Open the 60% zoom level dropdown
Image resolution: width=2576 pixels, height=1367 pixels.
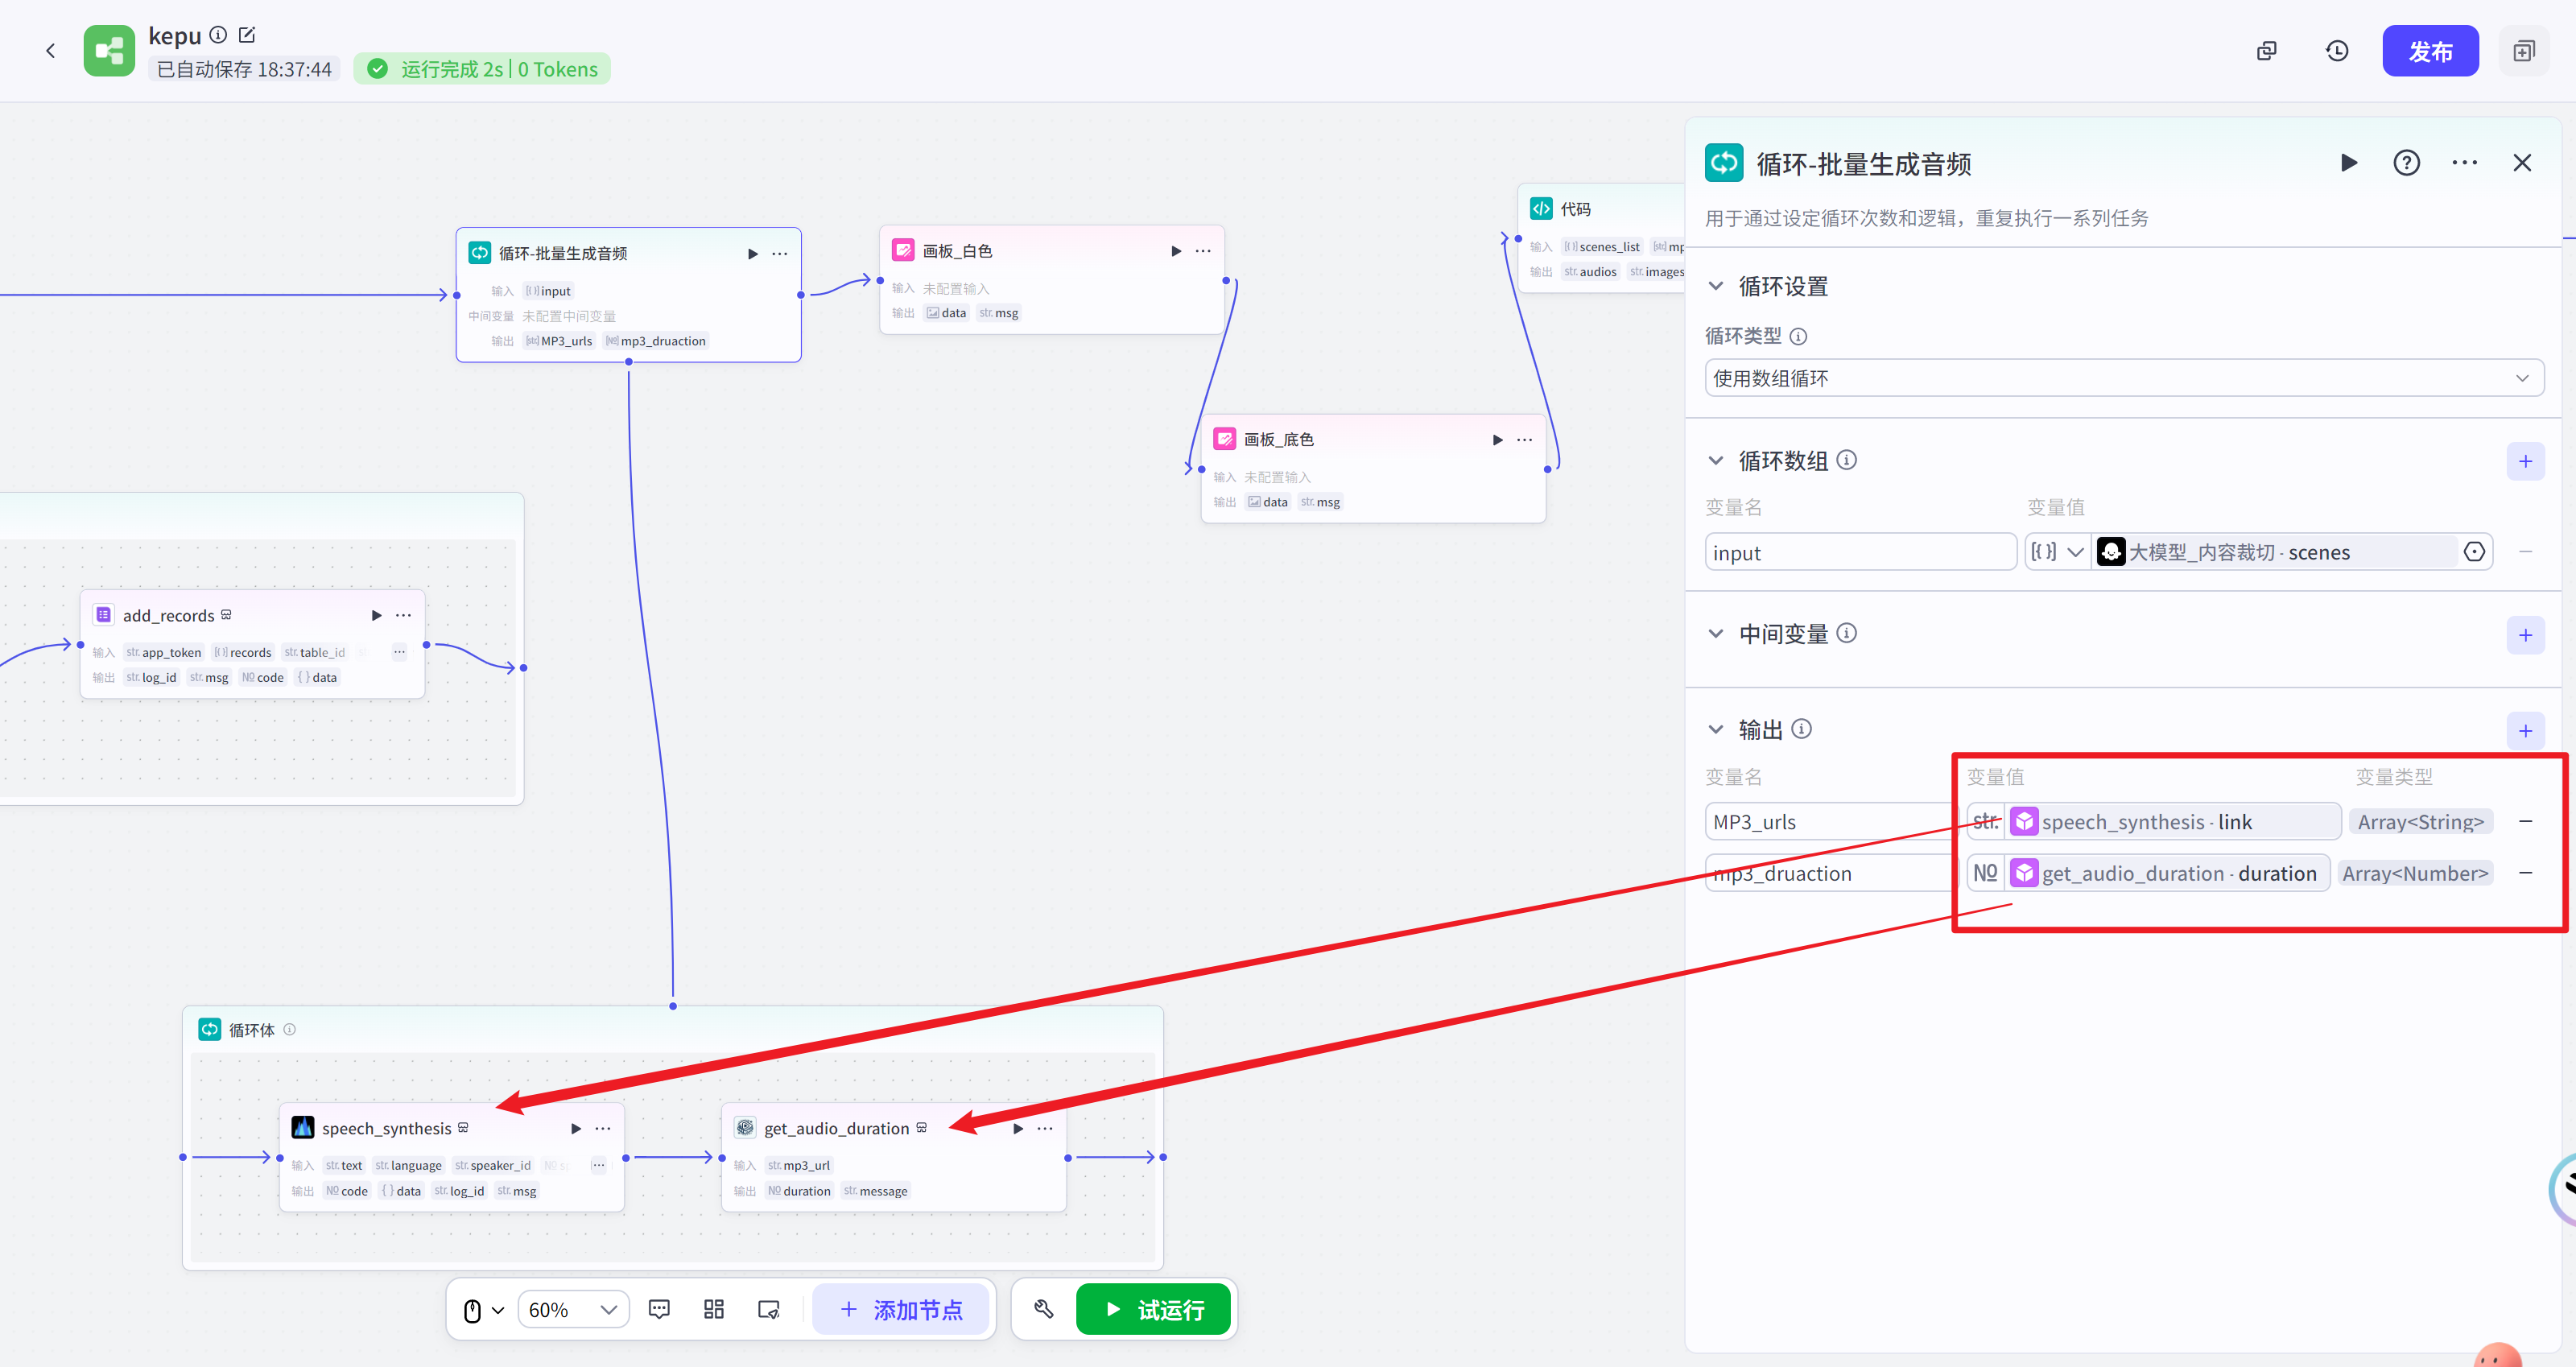pyautogui.click(x=573, y=1310)
